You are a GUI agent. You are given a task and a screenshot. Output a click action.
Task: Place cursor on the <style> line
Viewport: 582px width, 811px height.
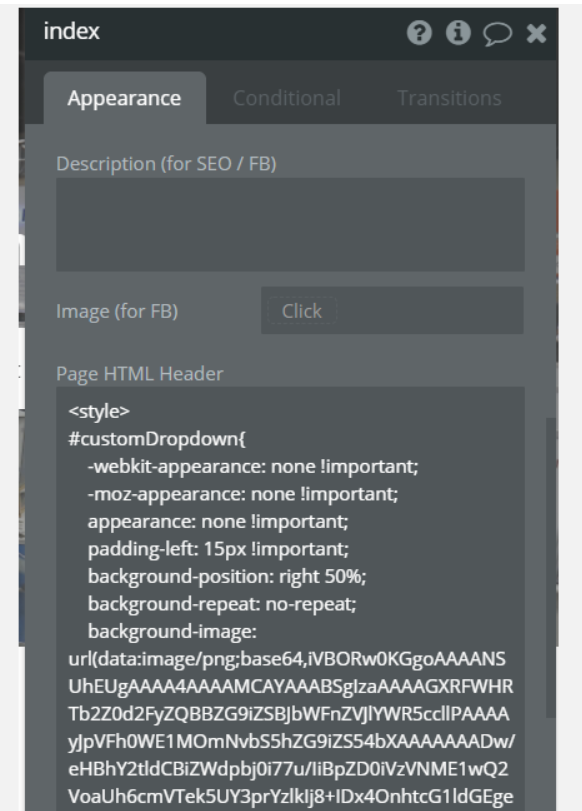pos(99,412)
